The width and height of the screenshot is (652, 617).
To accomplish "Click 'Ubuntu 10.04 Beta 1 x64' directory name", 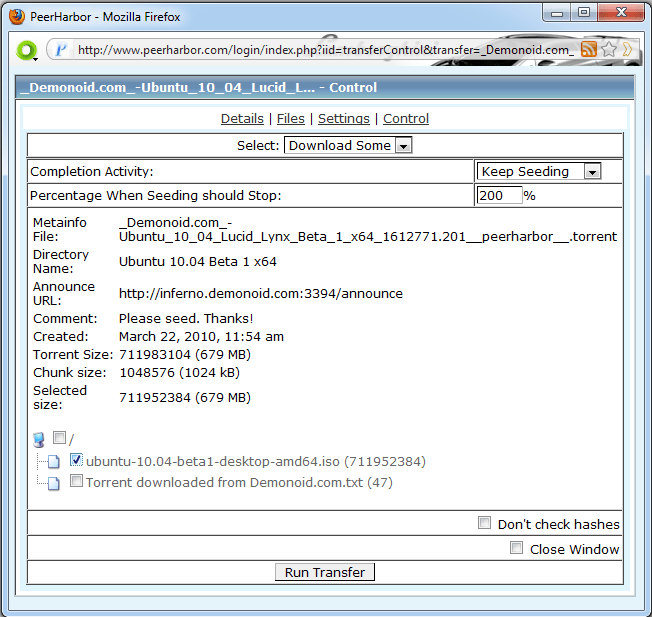I will coord(198,262).
